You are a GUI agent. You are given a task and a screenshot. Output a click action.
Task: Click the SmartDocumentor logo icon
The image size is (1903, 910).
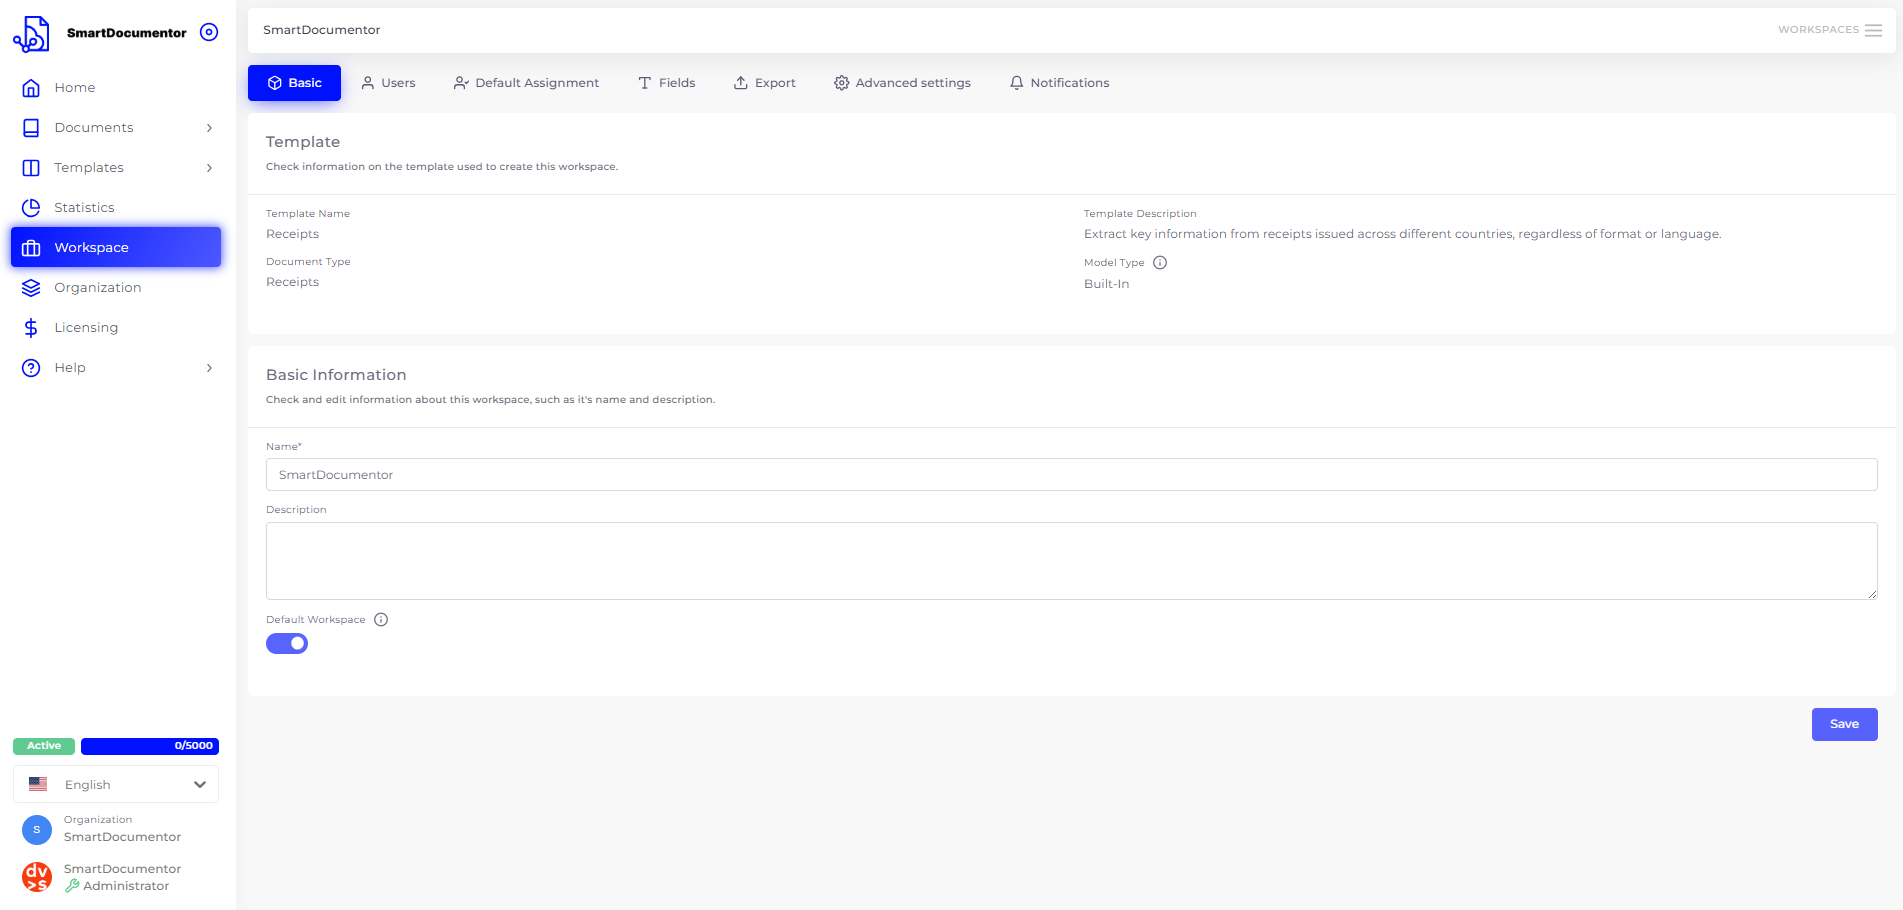pos(31,33)
